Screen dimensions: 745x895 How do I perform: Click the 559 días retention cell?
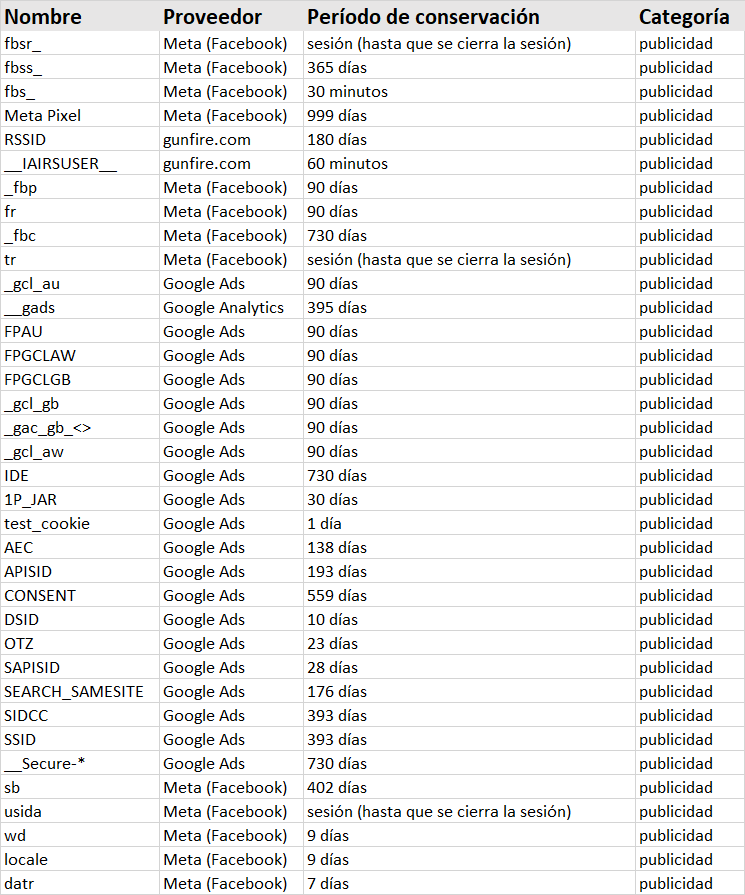coord(336,596)
